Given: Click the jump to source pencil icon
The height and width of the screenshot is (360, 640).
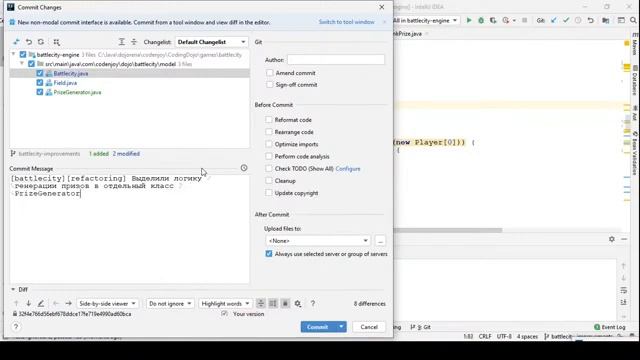Looking at the screenshot, I should (41, 303).
